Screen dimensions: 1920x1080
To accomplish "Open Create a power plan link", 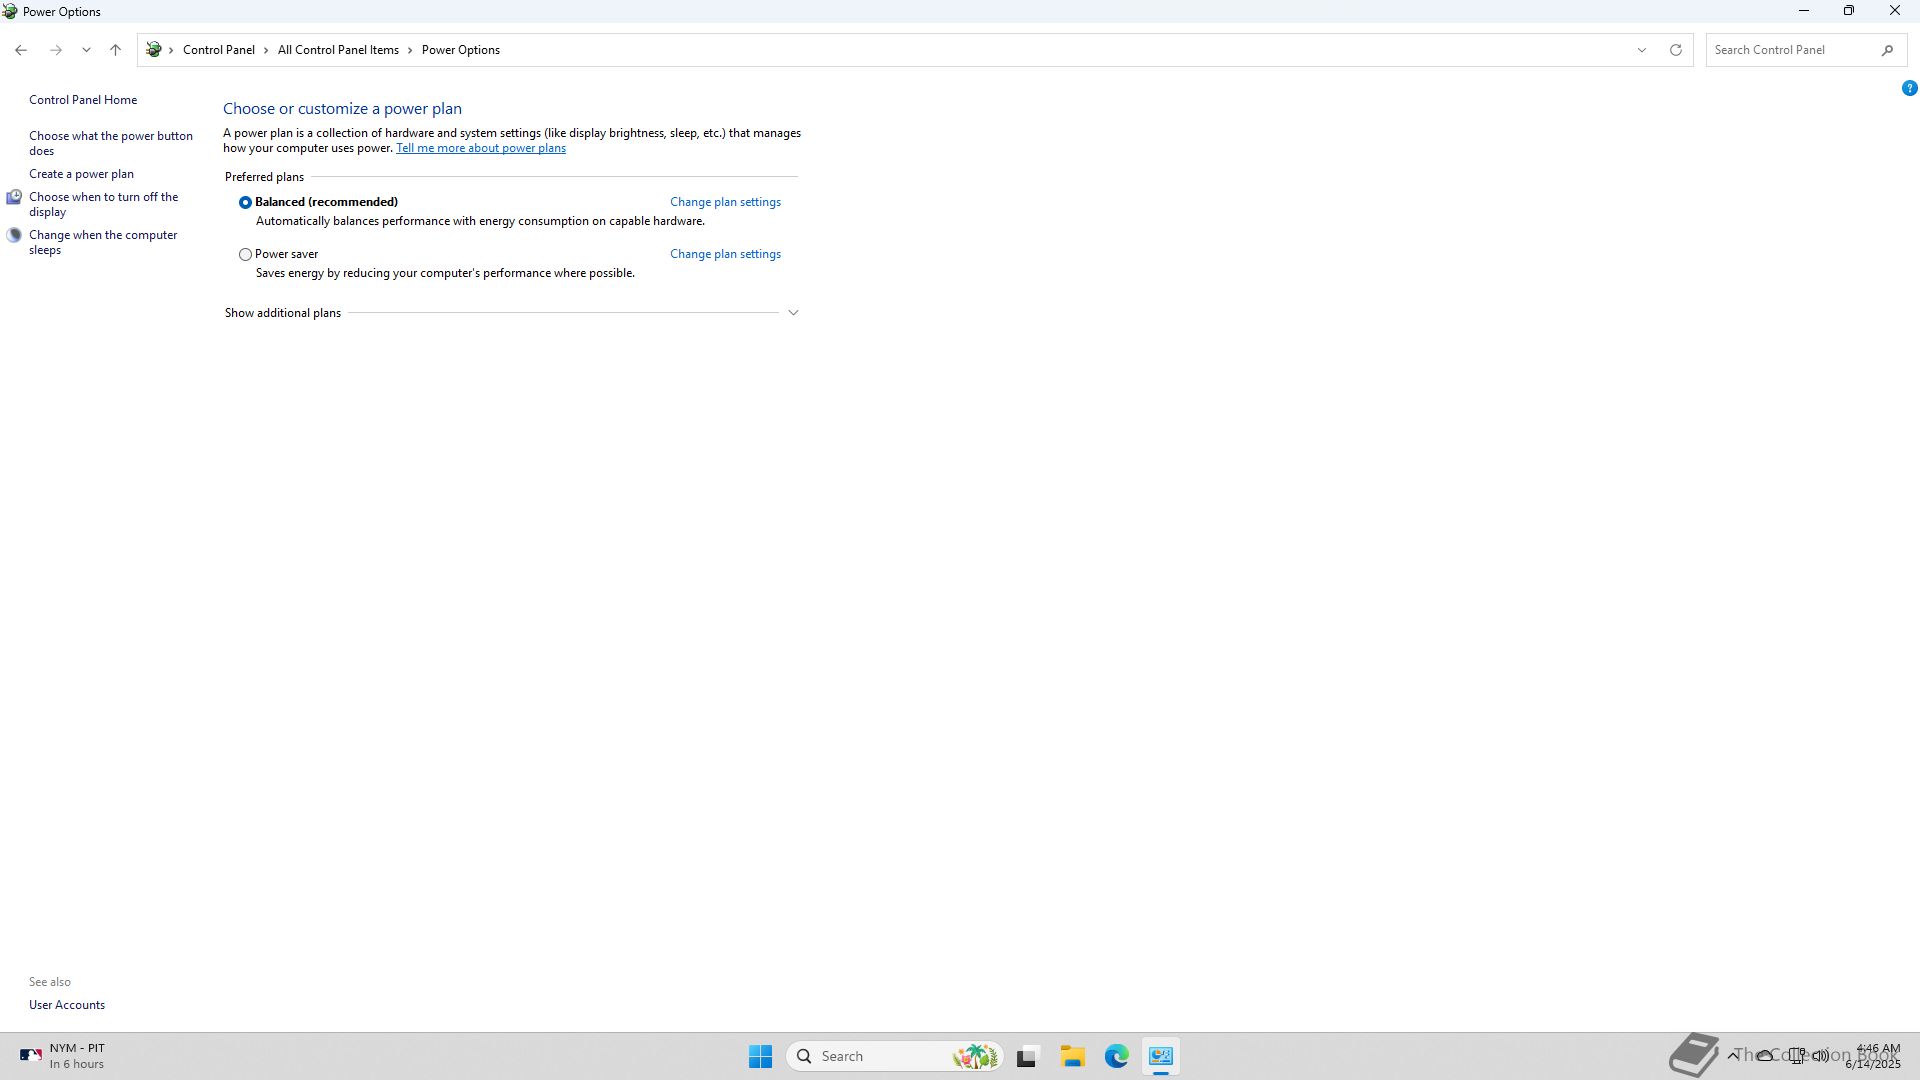I will tap(81, 174).
